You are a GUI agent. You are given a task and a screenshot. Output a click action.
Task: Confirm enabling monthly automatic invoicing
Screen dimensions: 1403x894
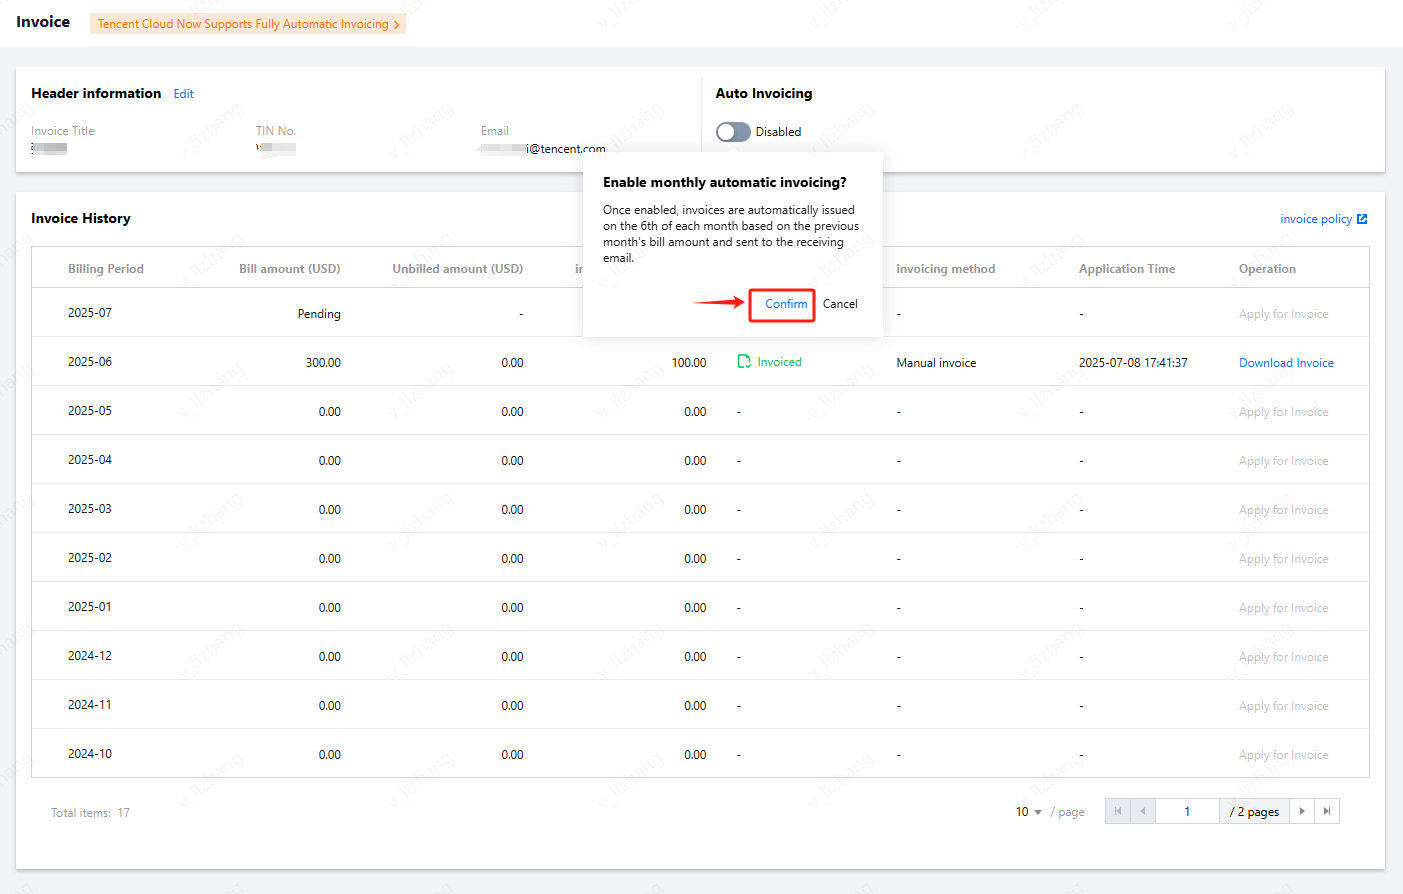click(786, 304)
